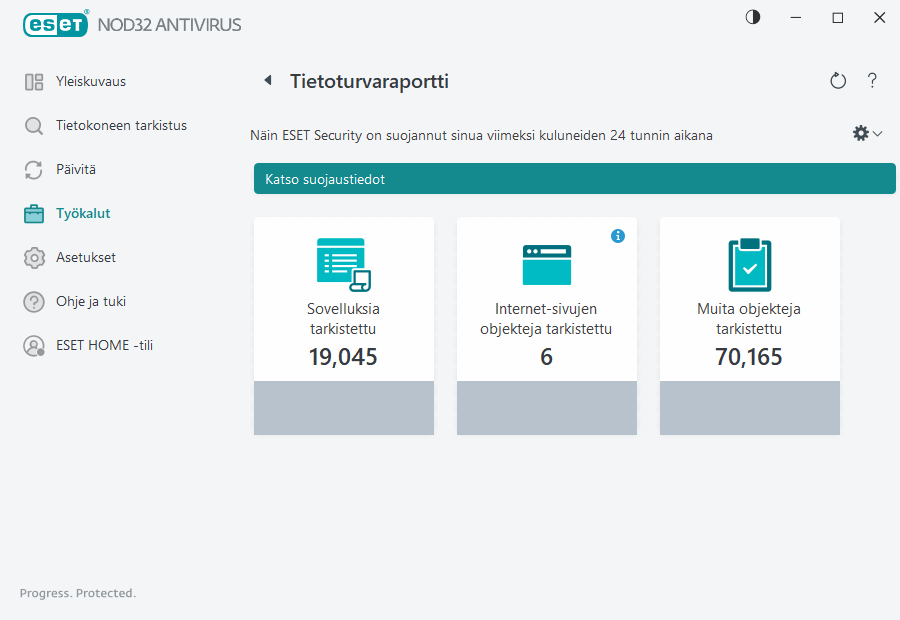Open the Asetukset gear icon
900x620 pixels.
click(x=34, y=257)
